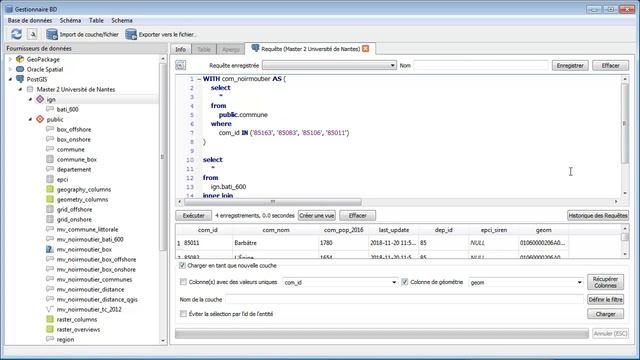The width and height of the screenshot is (640, 360).
Task: Collapse the ign schema node
Action: [30, 99]
